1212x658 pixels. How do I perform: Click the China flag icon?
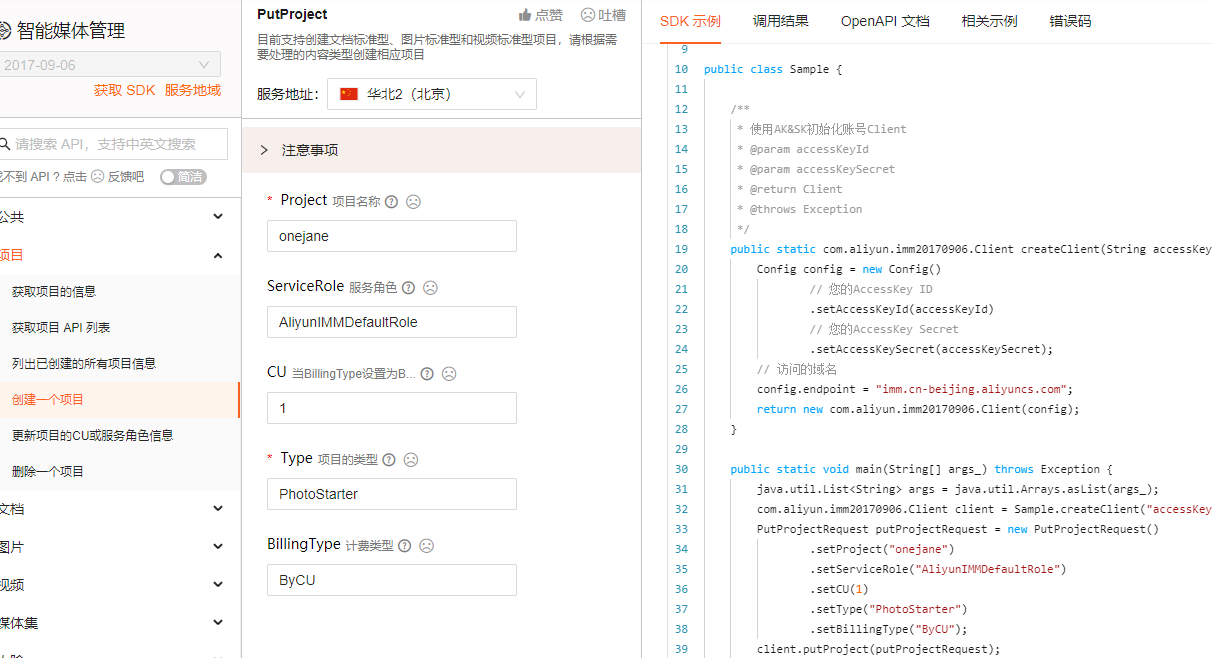pyautogui.click(x=348, y=94)
